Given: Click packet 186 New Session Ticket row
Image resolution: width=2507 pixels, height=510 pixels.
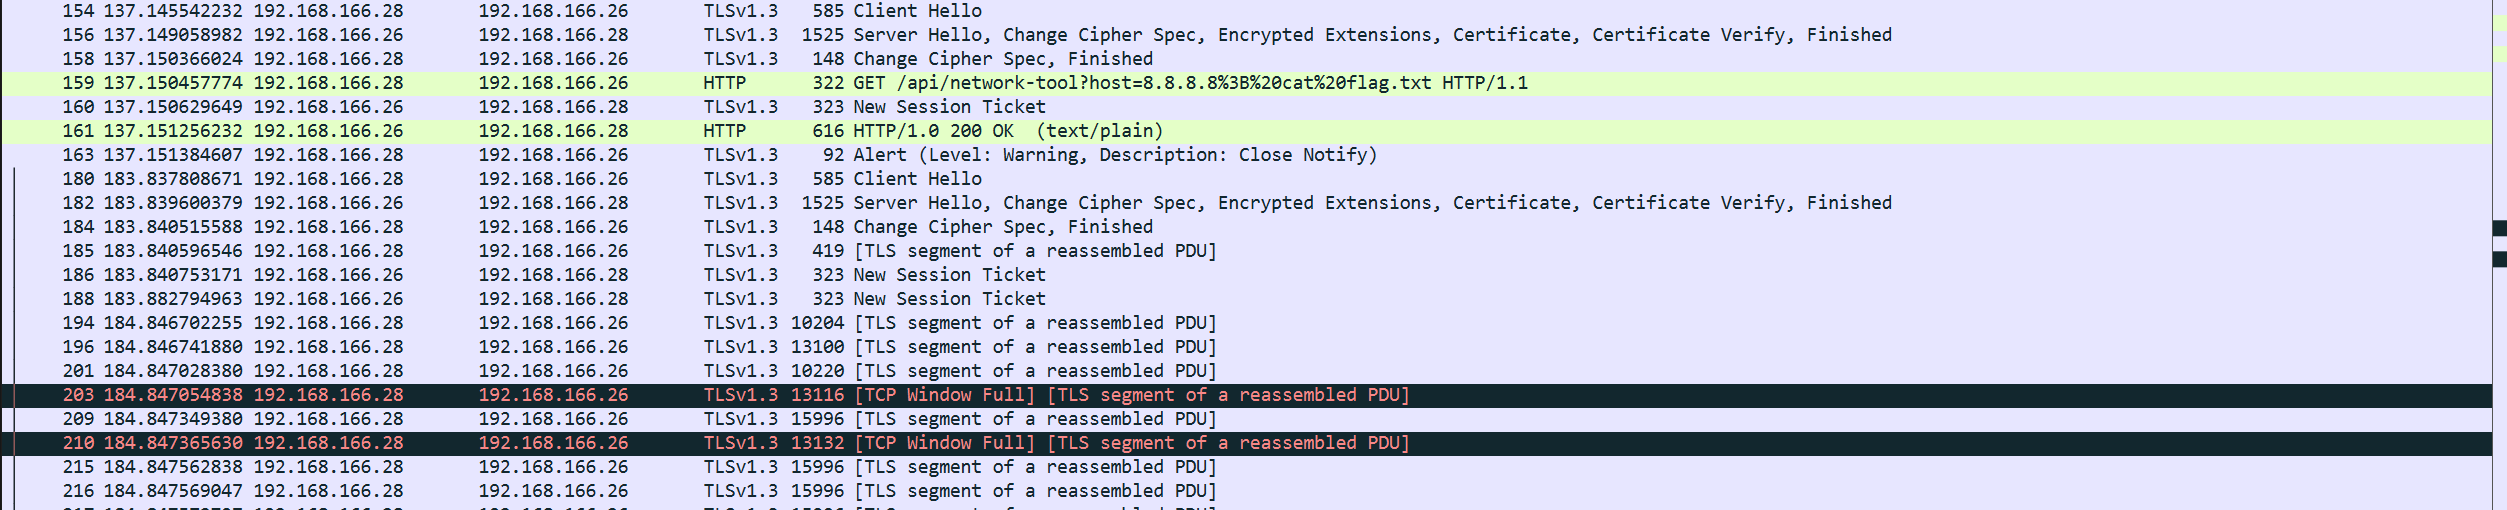Looking at the screenshot, I should (x=948, y=275).
